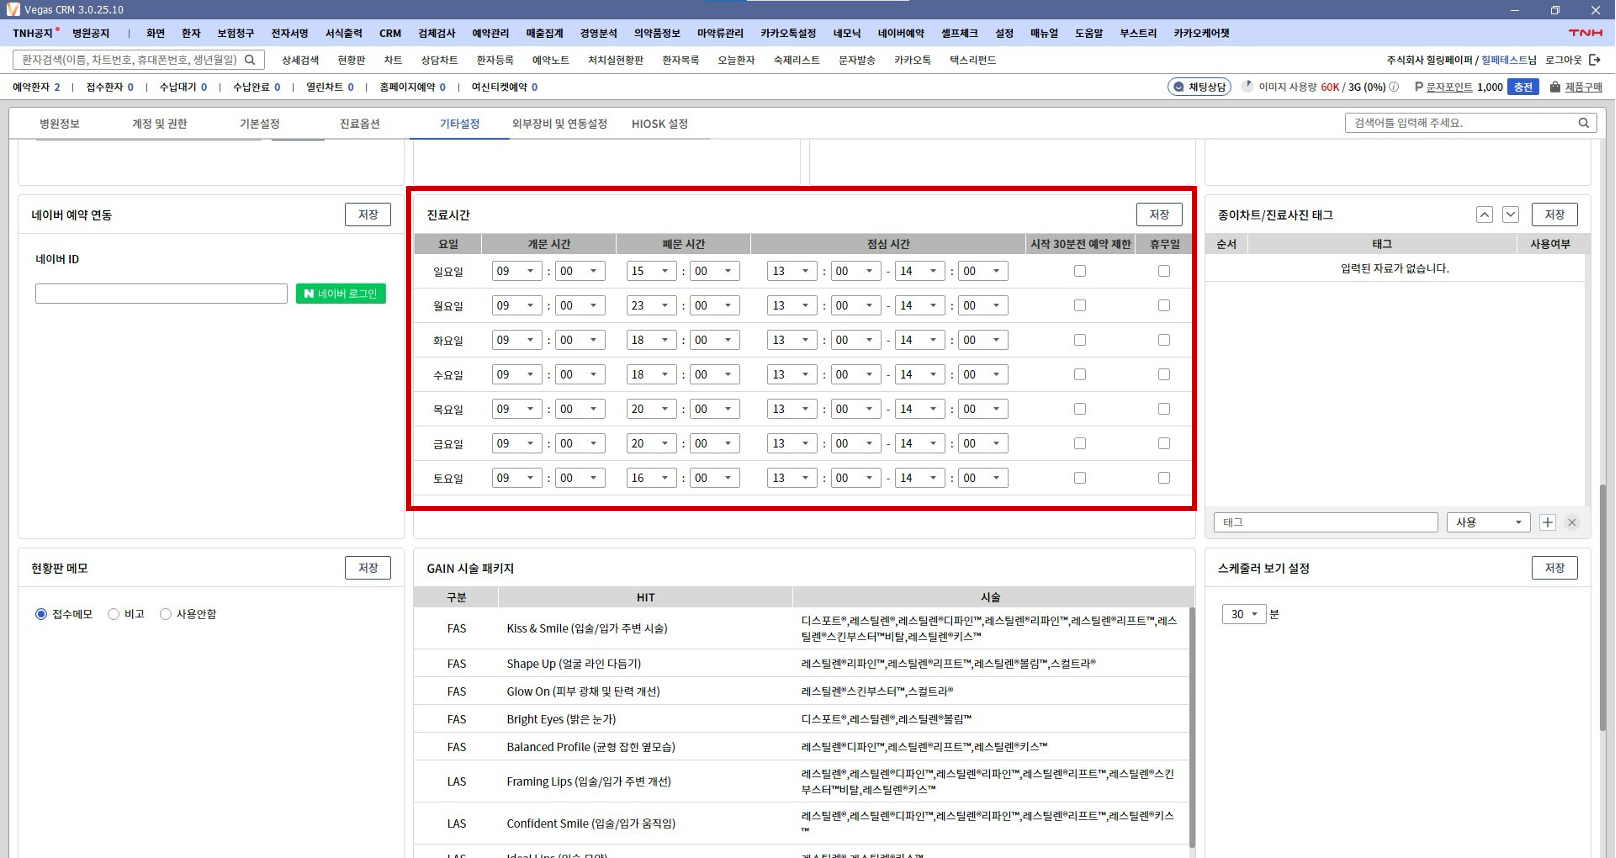Click the 네이버 ID input field
The height and width of the screenshot is (858, 1616).
(161, 294)
